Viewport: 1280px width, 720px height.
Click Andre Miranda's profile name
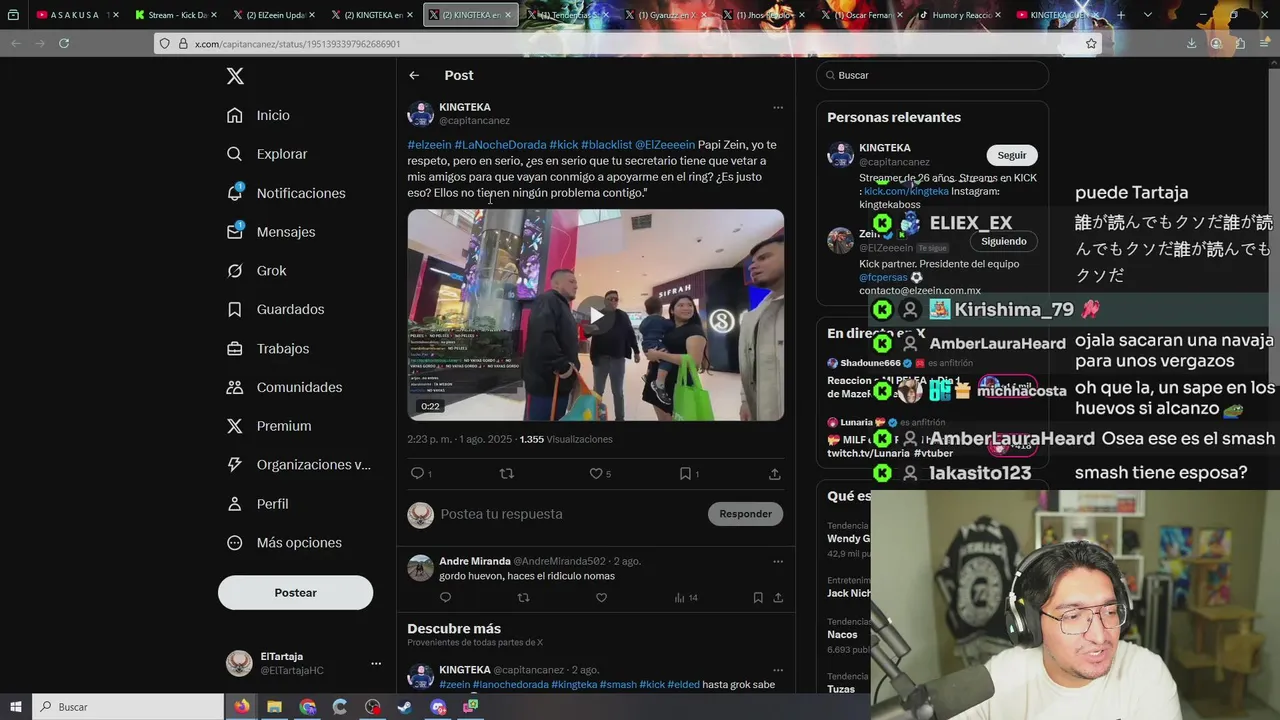(475, 561)
